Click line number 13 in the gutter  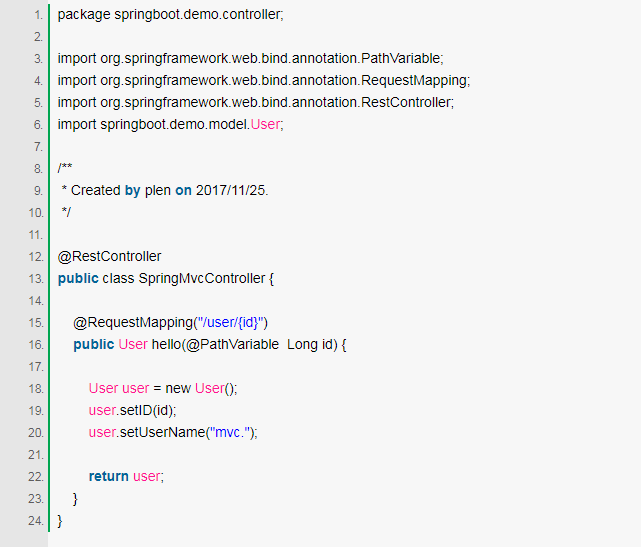coord(36,279)
